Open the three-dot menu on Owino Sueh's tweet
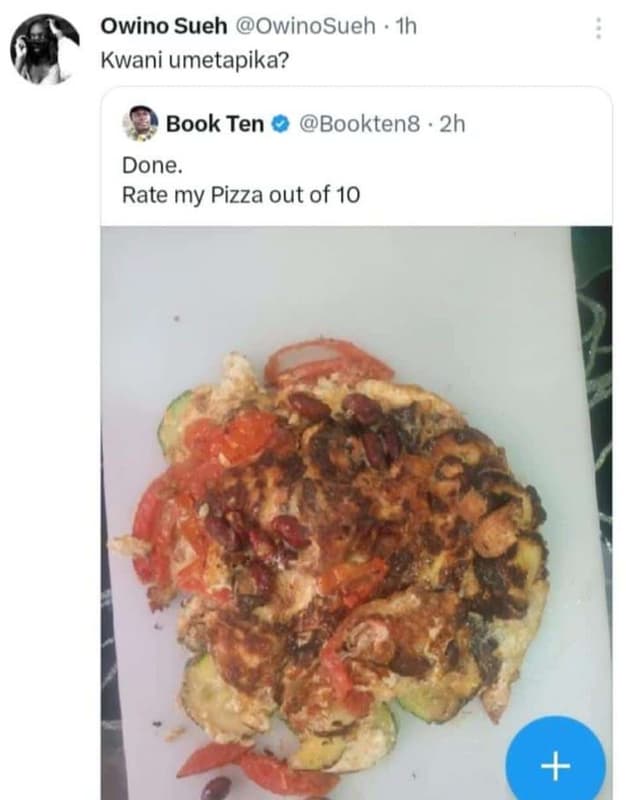The height and width of the screenshot is (800, 626). tap(597, 30)
